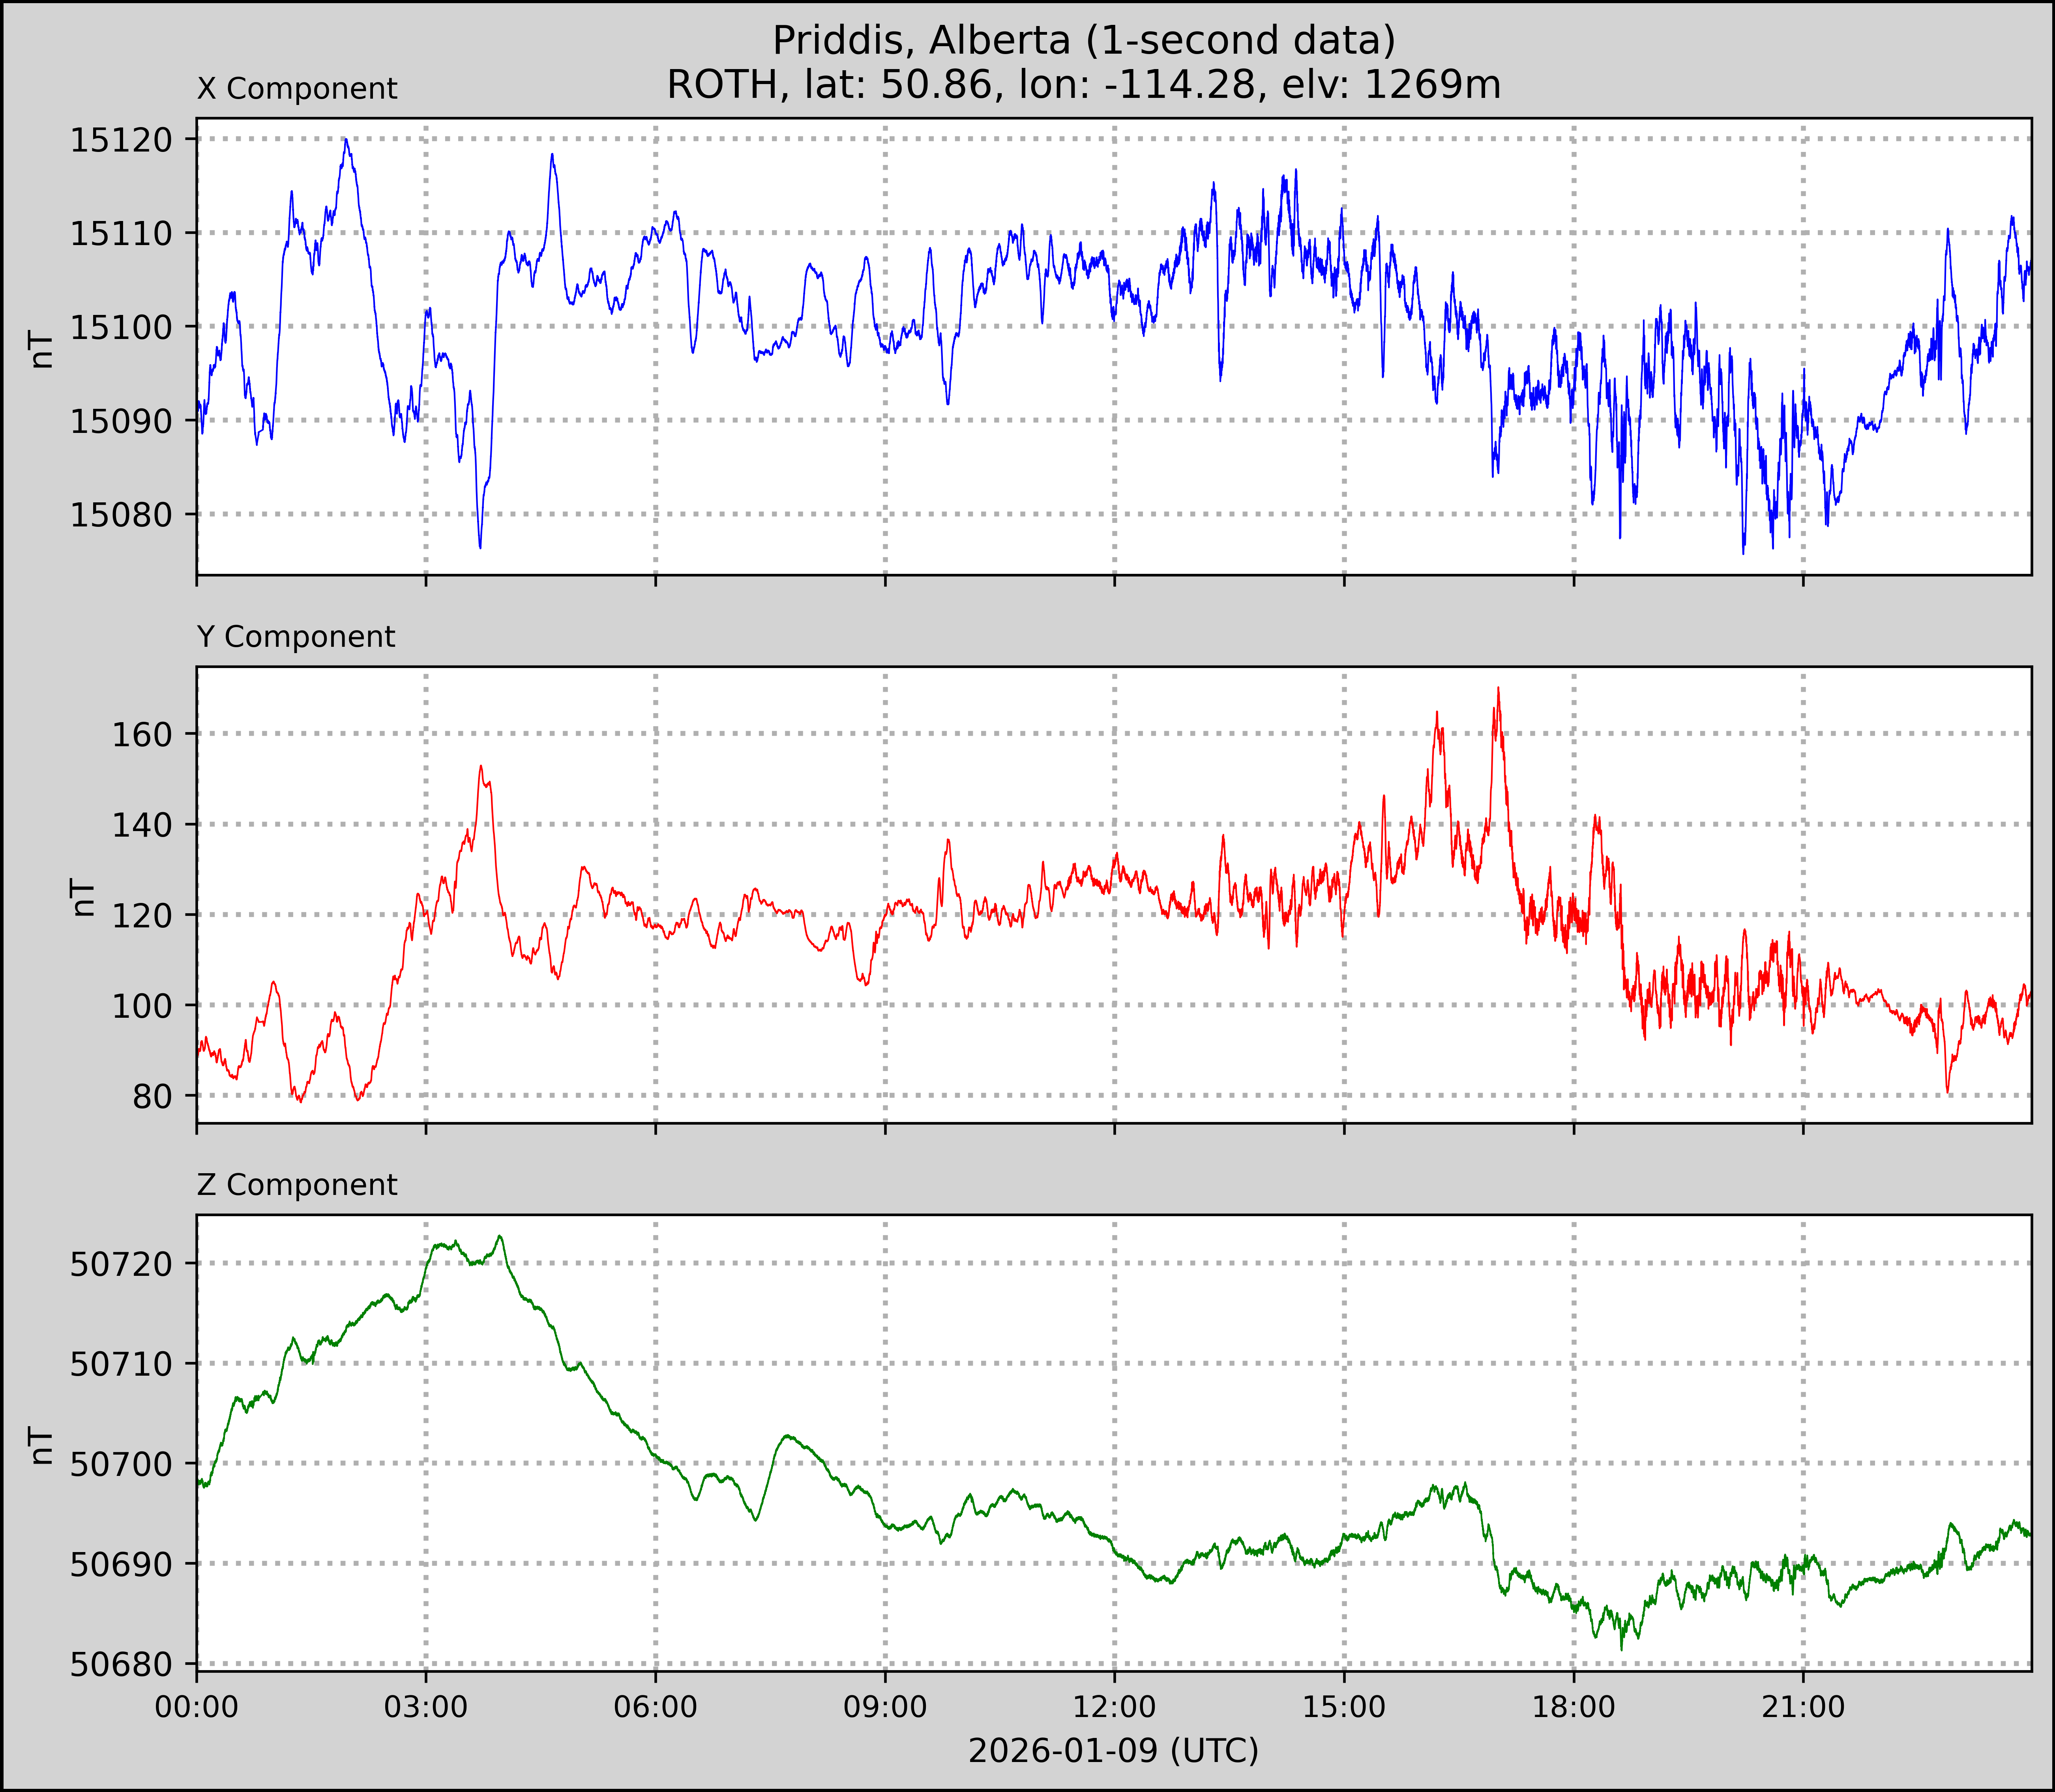Click the 18:00 time axis label
Image resolution: width=2055 pixels, height=1792 pixels.
(1573, 1707)
